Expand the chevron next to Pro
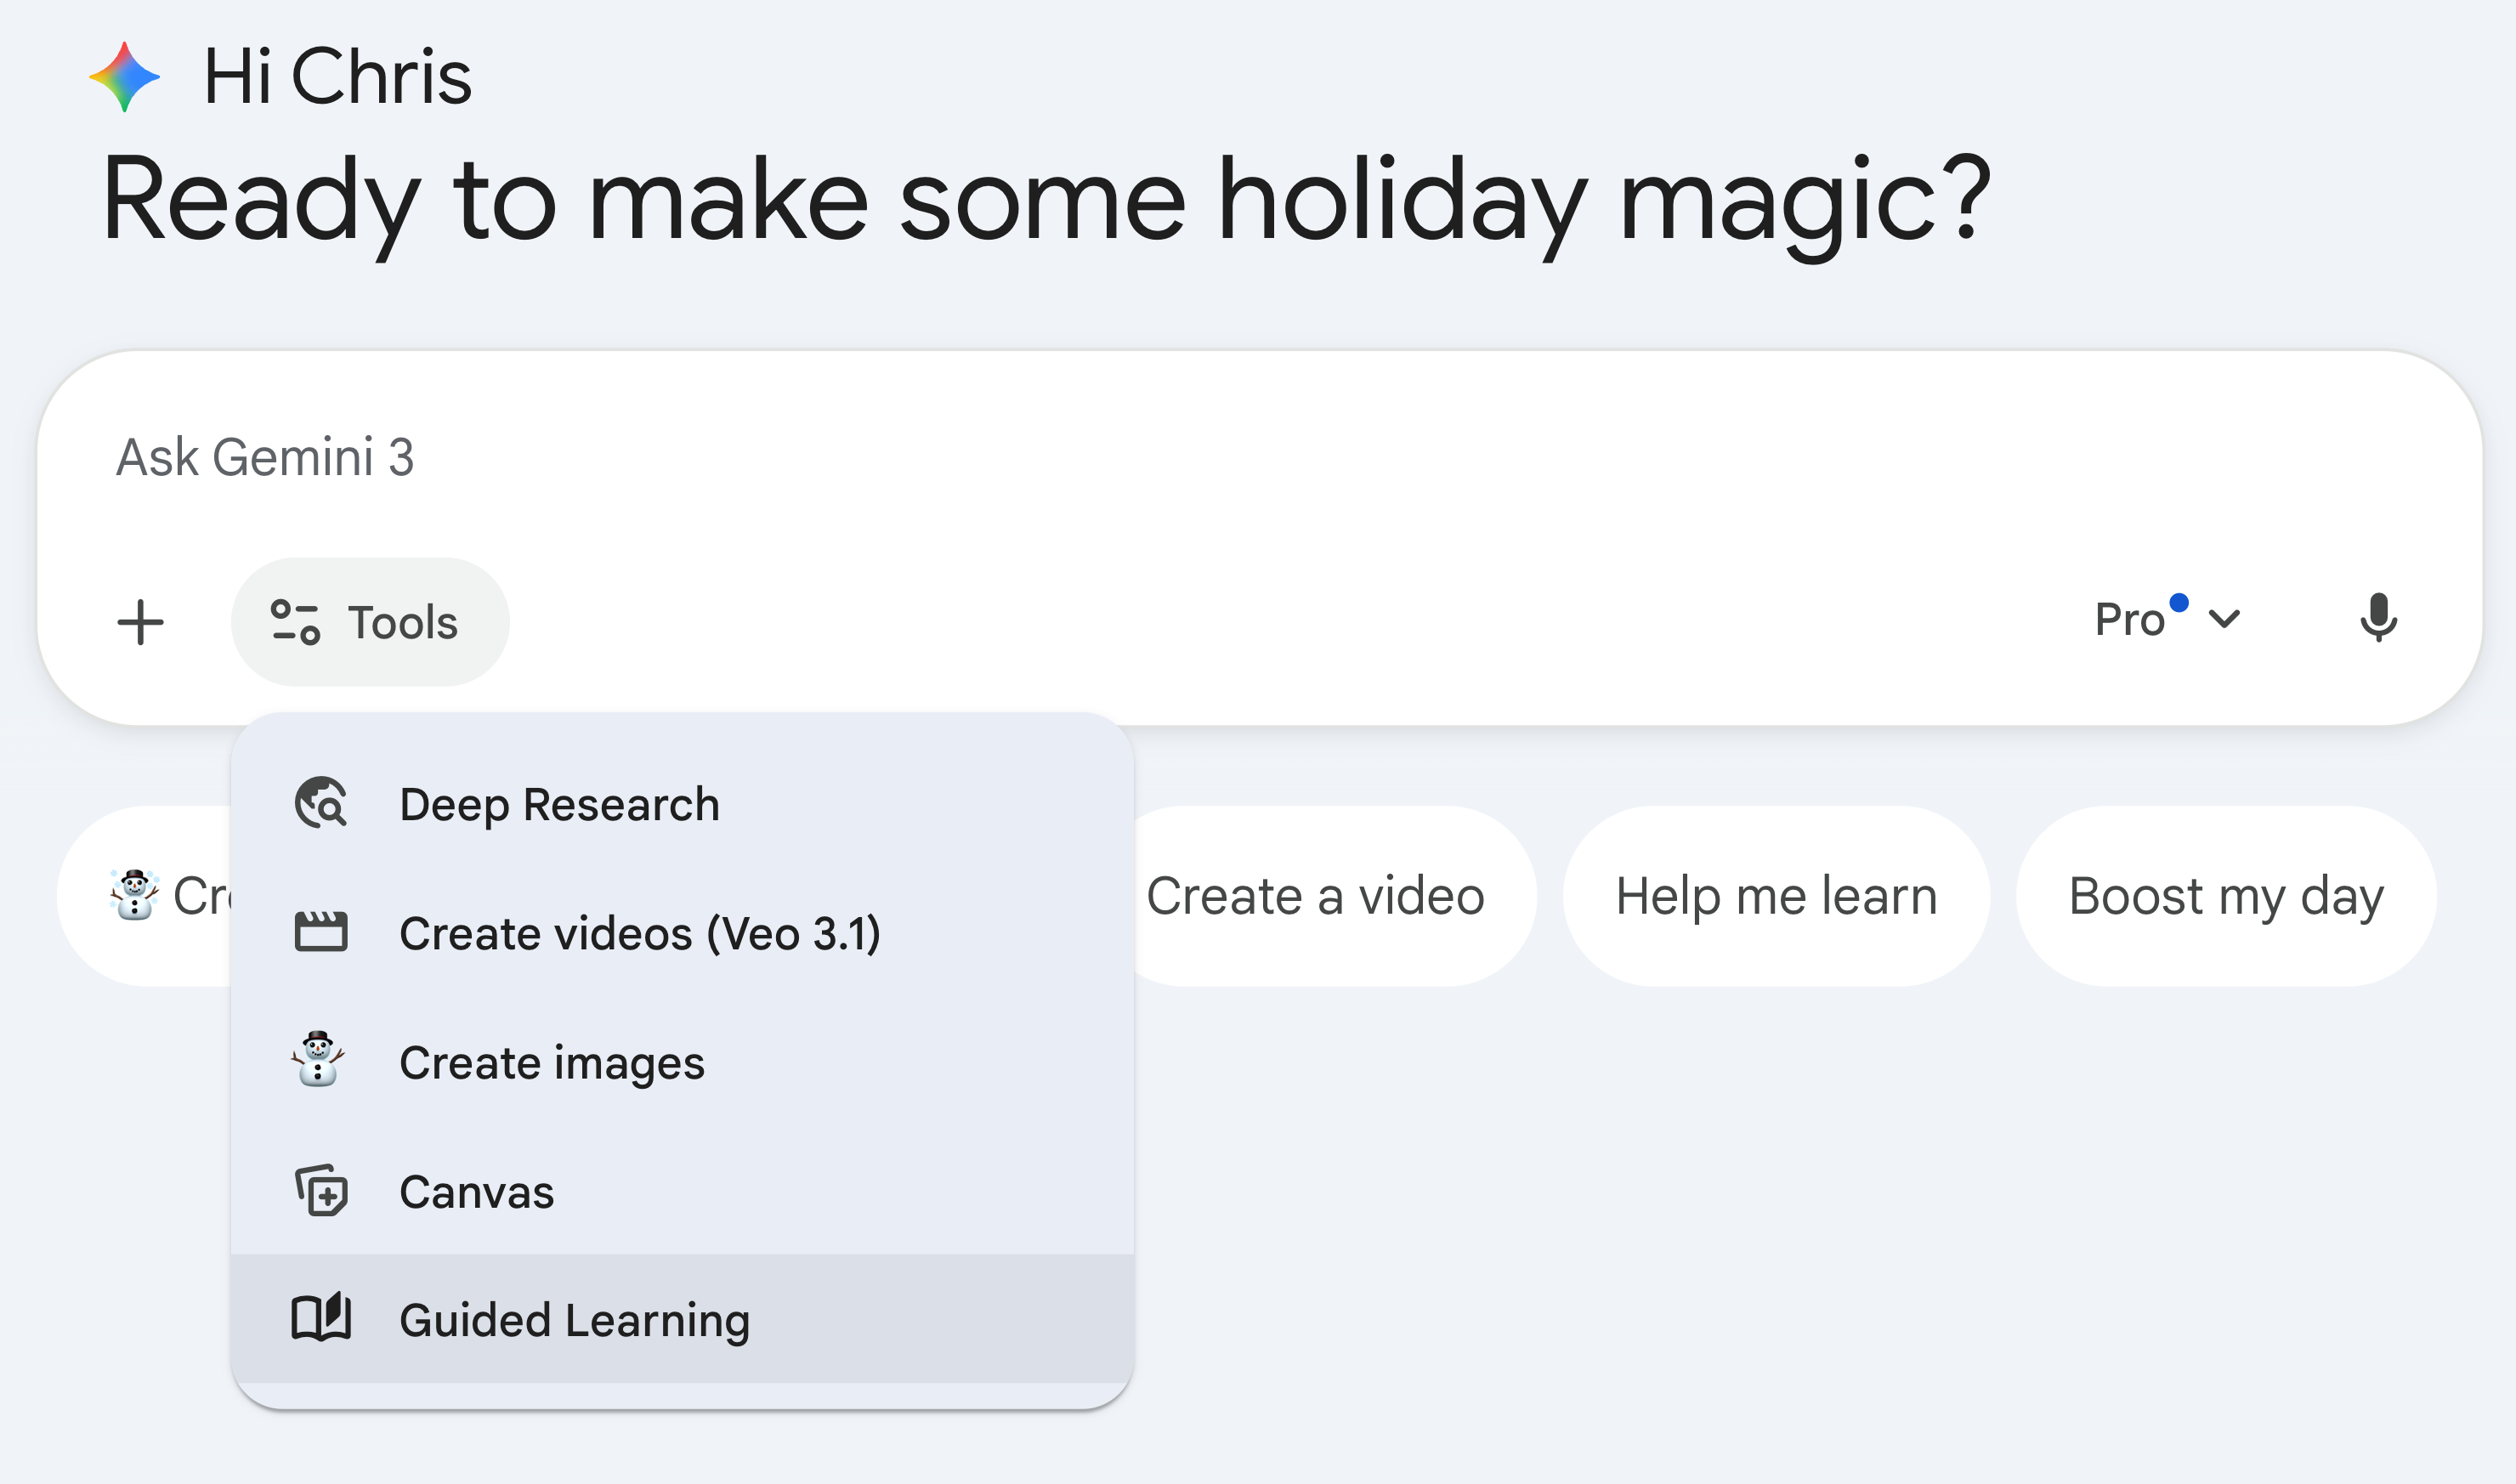Image resolution: width=2516 pixels, height=1484 pixels. (2224, 619)
